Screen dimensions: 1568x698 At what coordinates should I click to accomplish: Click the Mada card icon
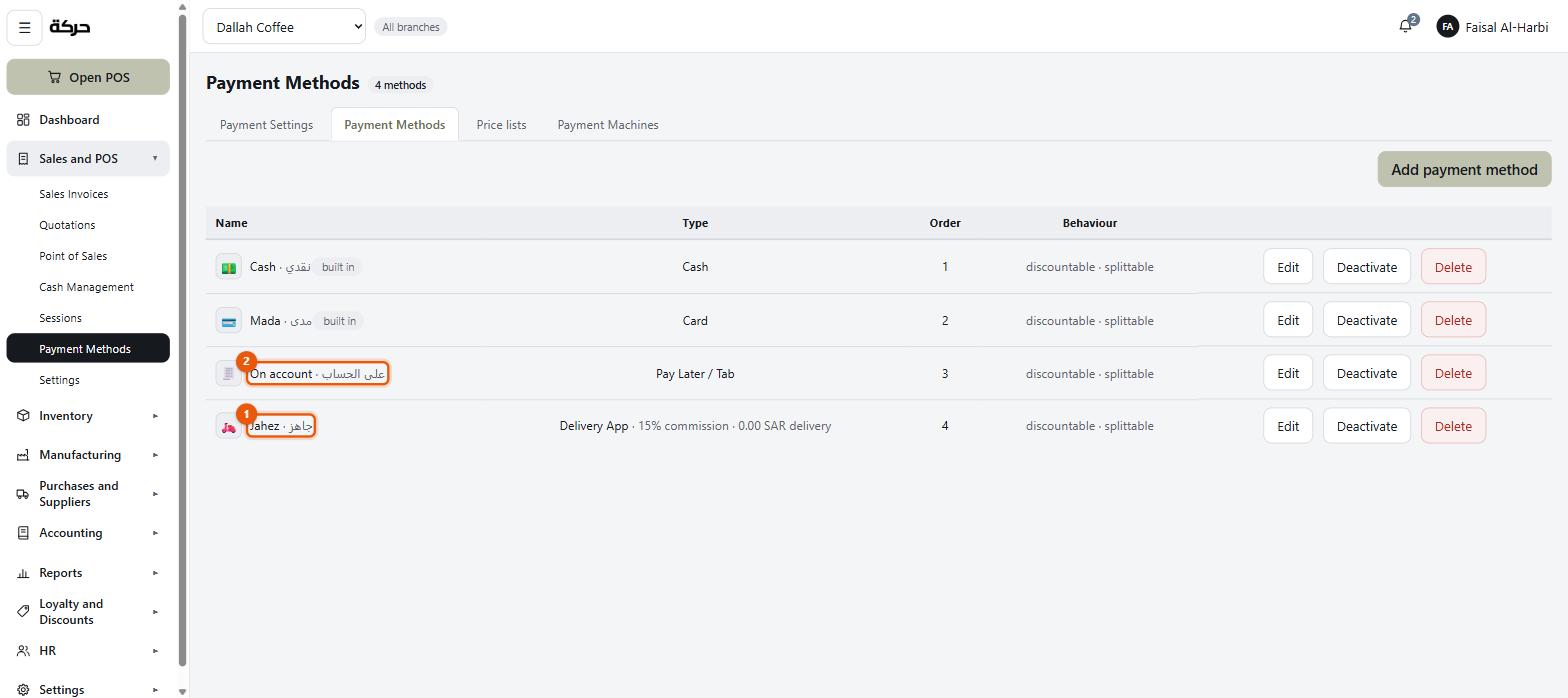[229, 321]
